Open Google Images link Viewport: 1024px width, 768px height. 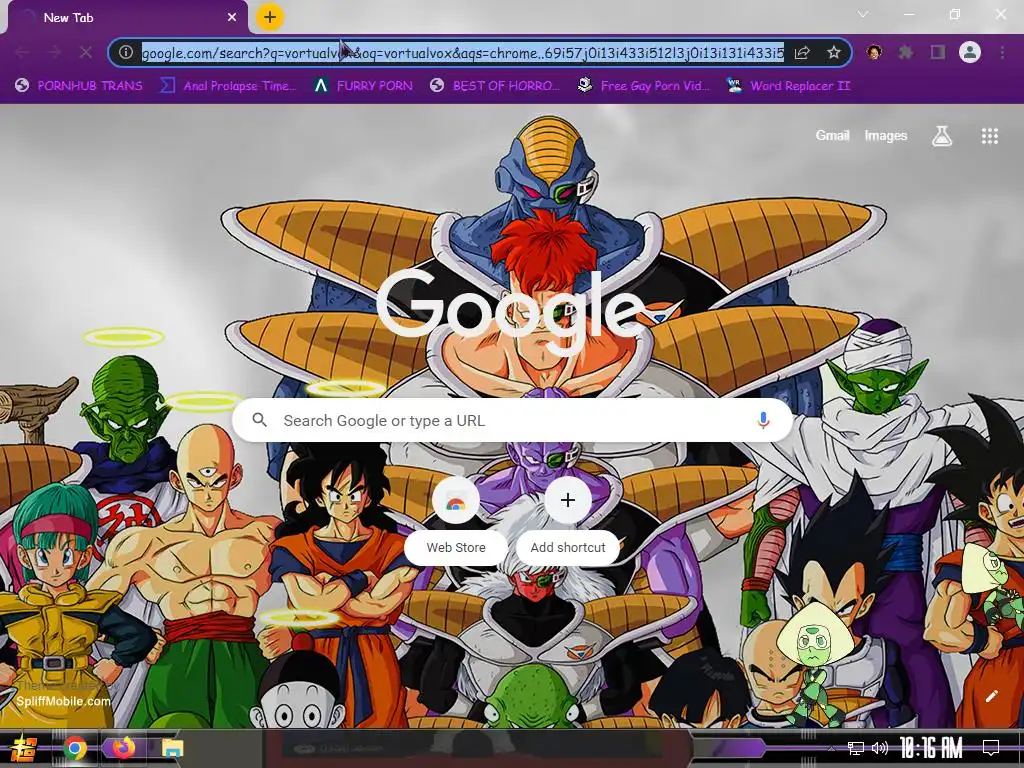click(x=886, y=135)
